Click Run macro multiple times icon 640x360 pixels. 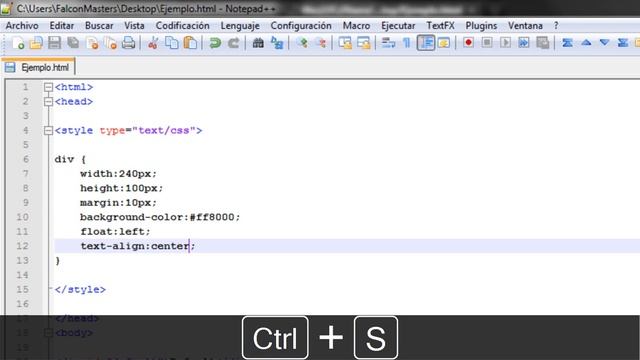coord(524,42)
